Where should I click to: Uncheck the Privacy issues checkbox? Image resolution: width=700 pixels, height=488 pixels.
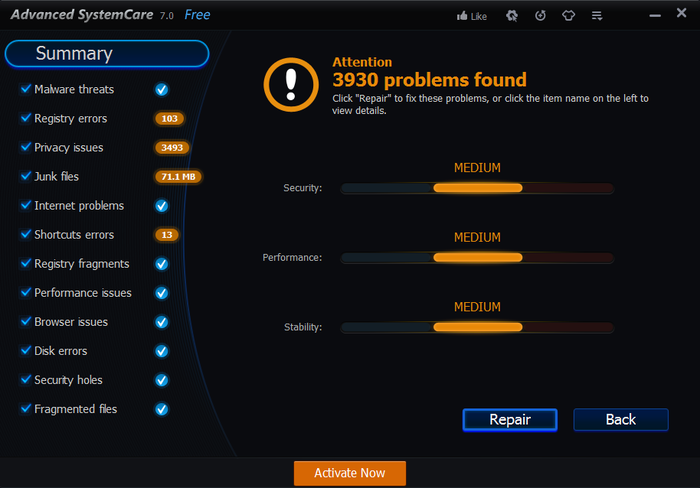coord(26,147)
